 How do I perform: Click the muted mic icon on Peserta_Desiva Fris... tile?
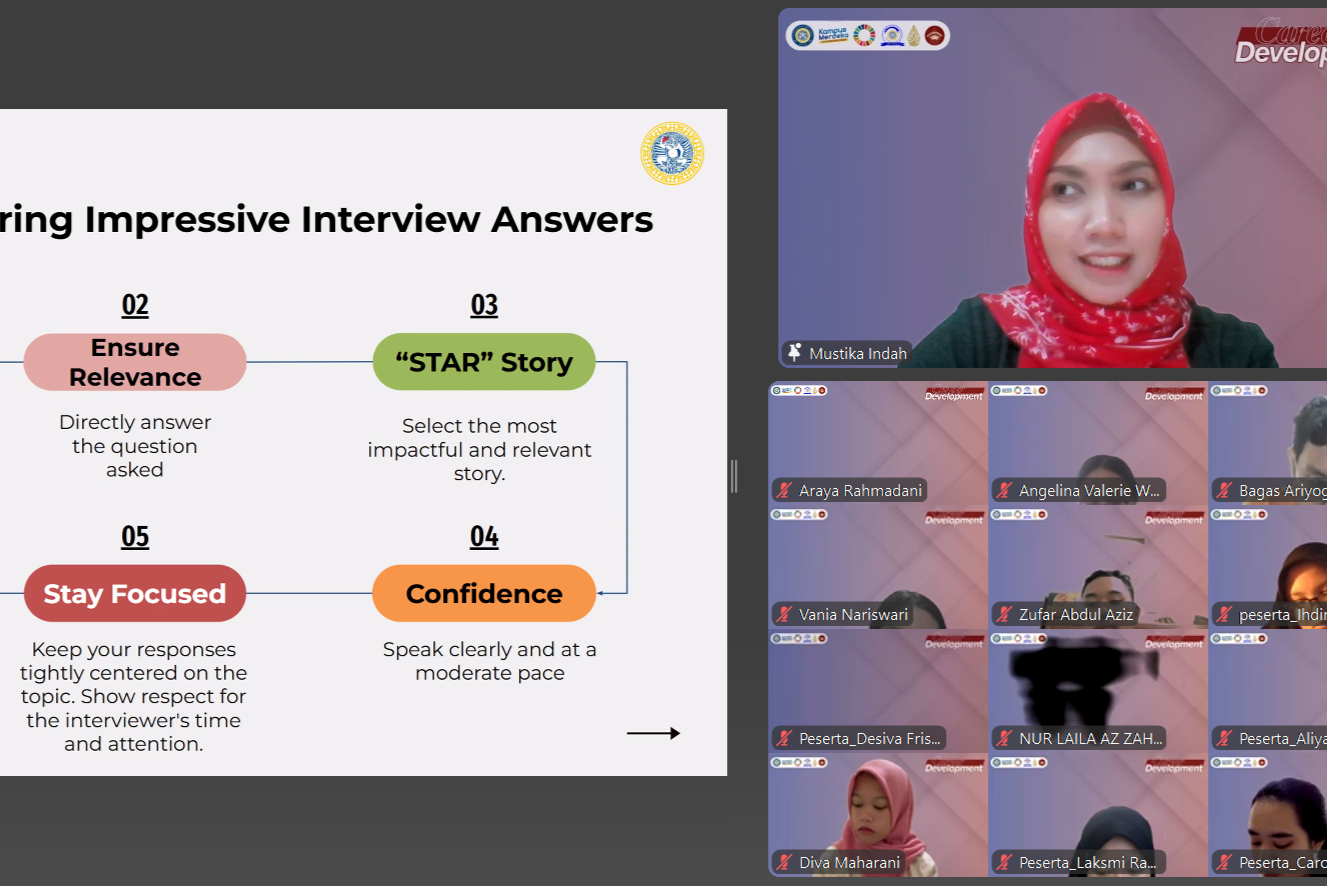784,739
